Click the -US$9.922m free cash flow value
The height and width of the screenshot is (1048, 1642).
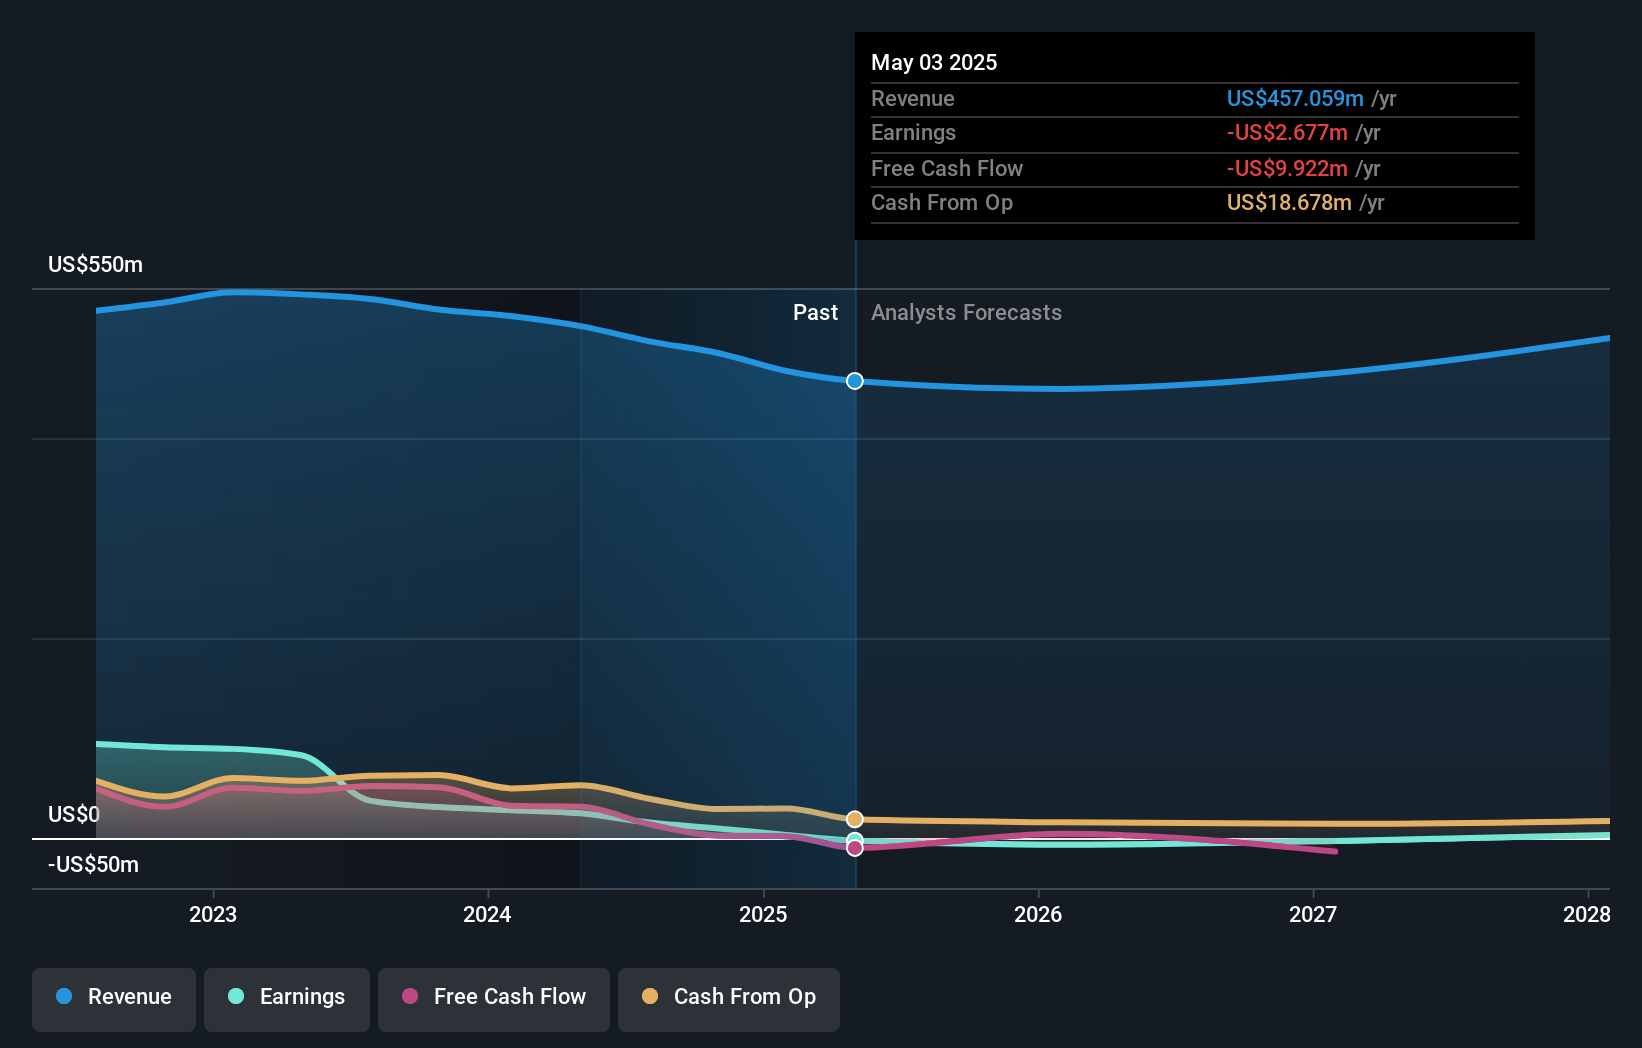pos(1287,168)
